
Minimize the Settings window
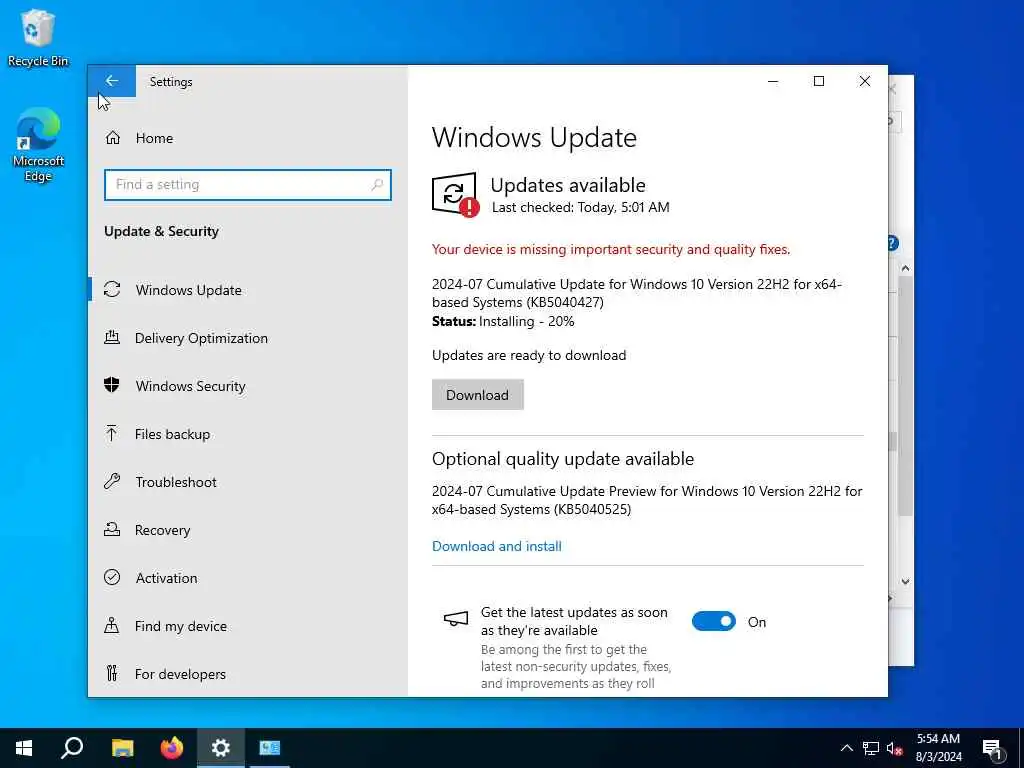(x=773, y=81)
